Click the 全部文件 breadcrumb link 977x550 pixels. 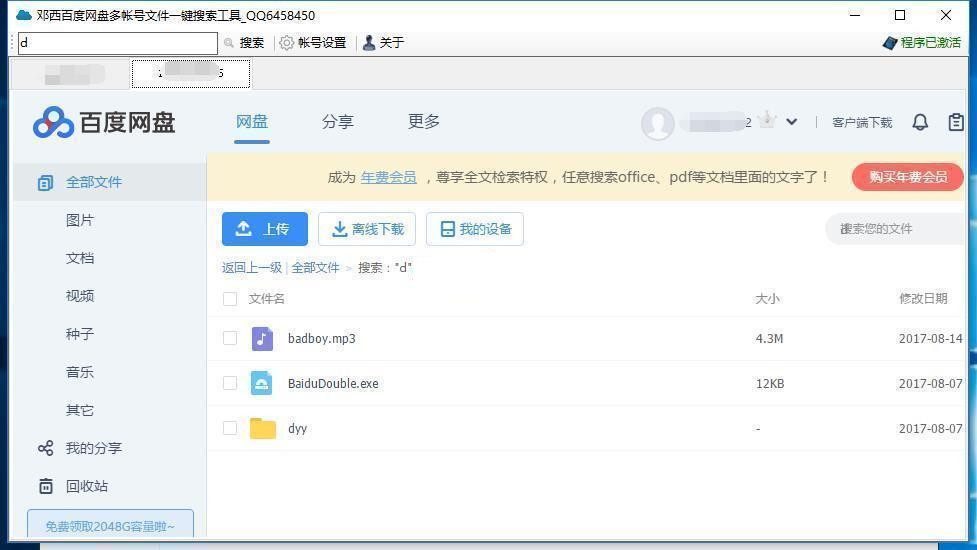pyautogui.click(x=315, y=268)
